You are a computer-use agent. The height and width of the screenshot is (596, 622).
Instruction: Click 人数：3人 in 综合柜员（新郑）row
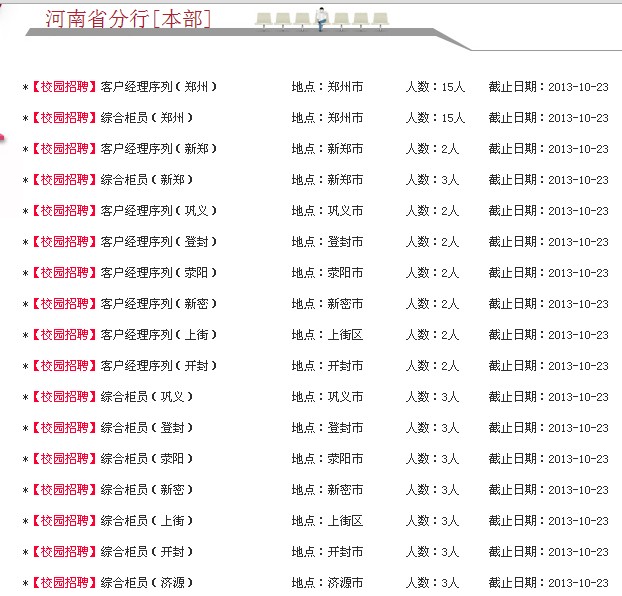(432, 179)
